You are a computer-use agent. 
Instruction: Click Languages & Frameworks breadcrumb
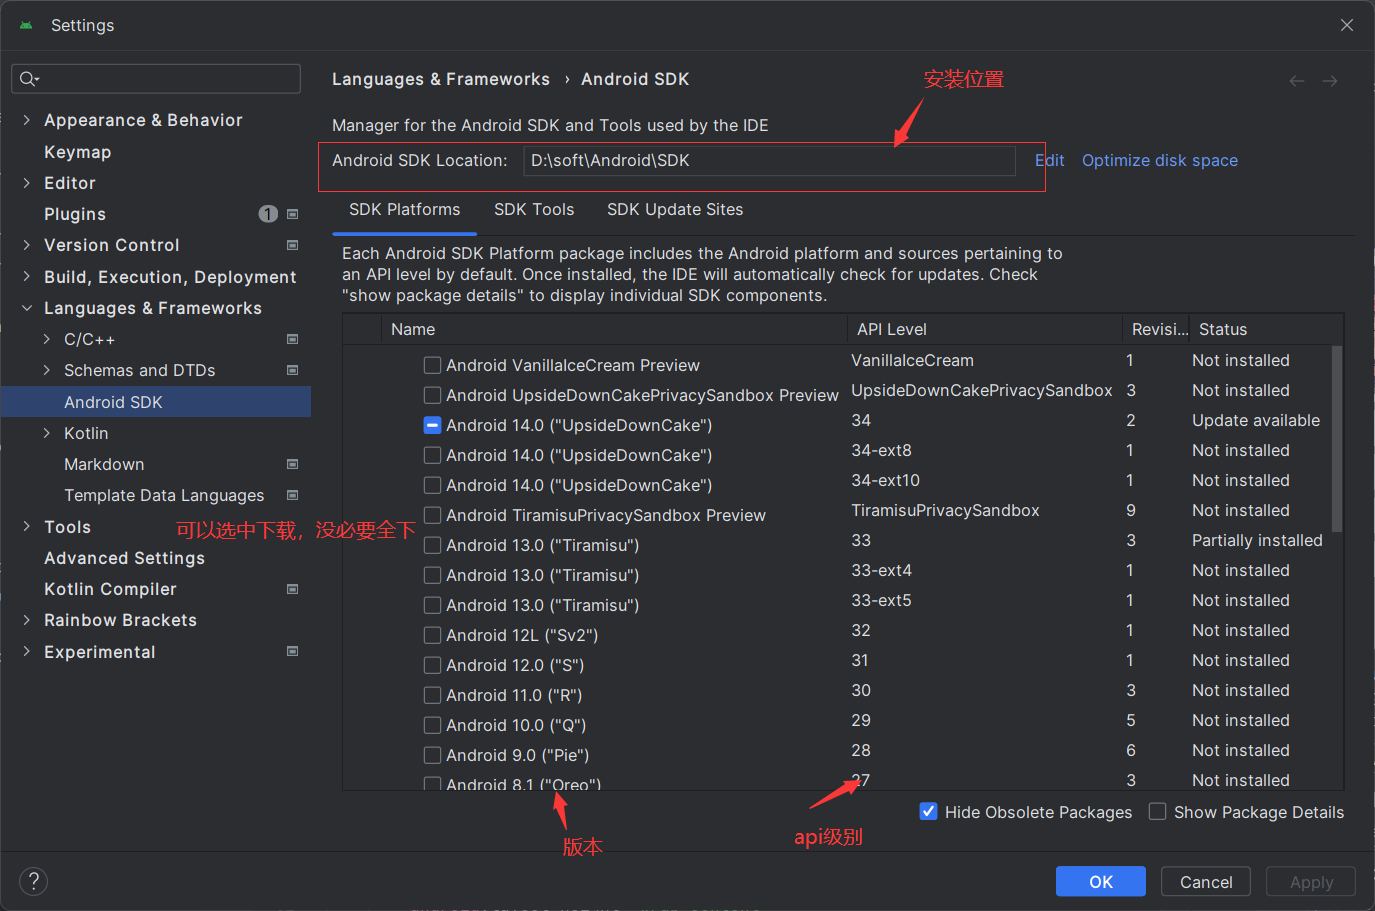(441, 79)
